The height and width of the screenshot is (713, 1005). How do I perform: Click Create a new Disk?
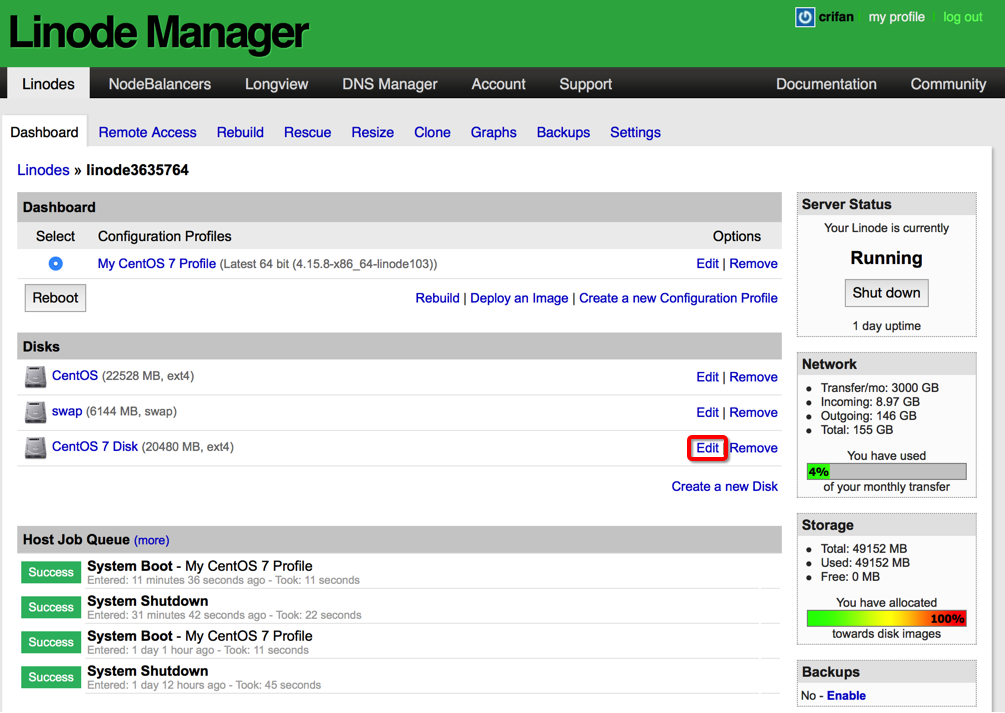point(724,486)
